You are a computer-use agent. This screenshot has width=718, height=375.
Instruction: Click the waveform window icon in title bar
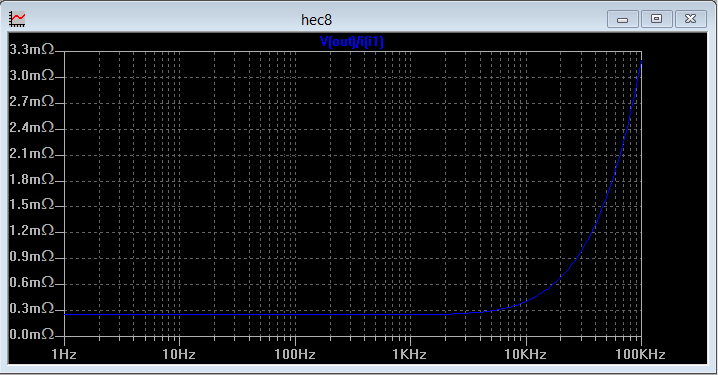(17, 19)
